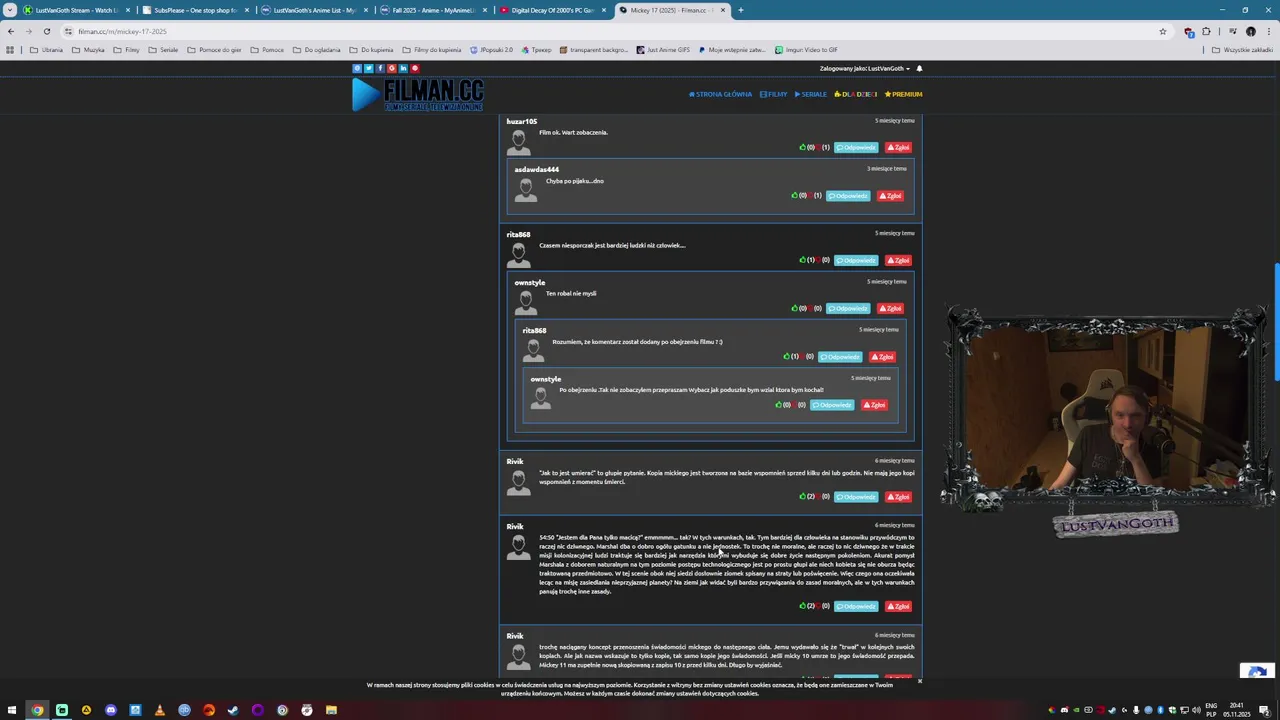The height and width of the screenshot is (720, 1280).
Task: Switch to the SubsPlease browser tab
Action: point(196,10)
